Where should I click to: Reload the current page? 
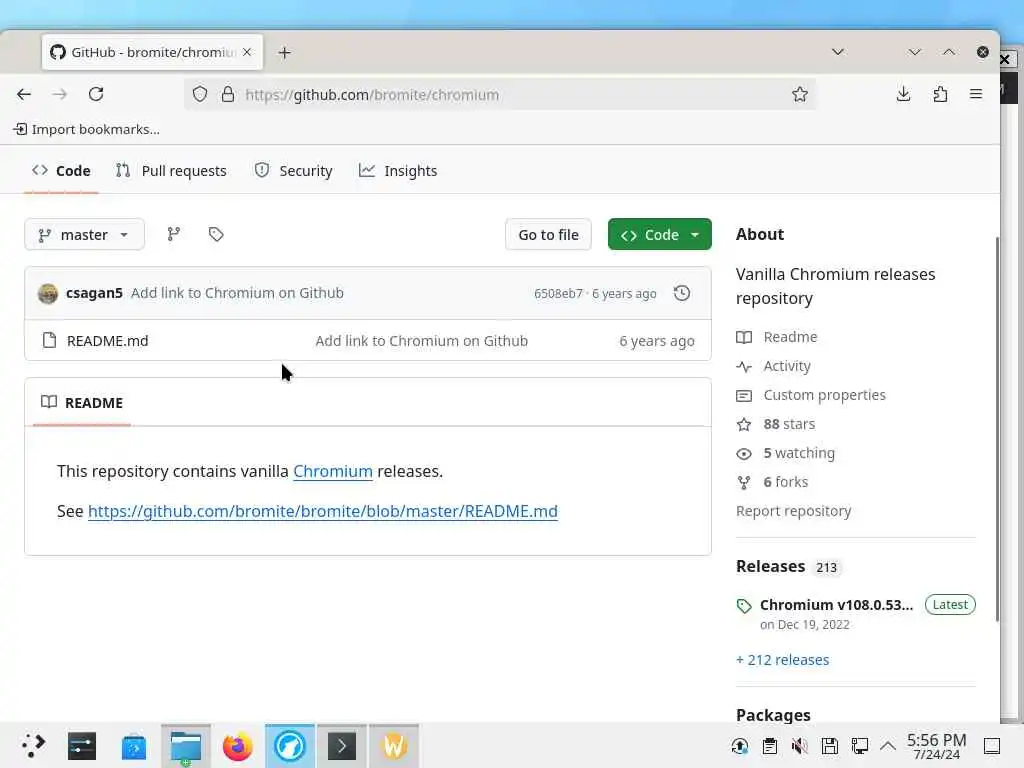coord(96,94)
